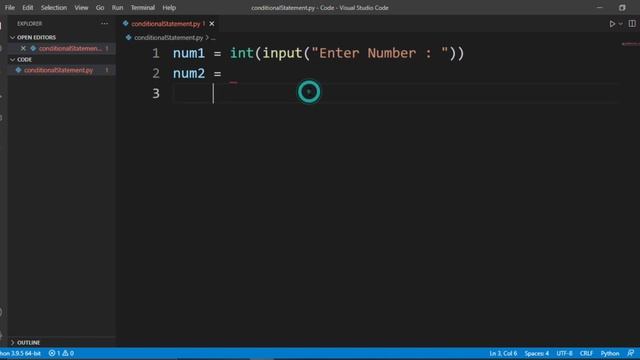The height and width of the screenshot is (360, 640).
Task: Click Python file icon on the editor tab
Action: pos(126,24)
